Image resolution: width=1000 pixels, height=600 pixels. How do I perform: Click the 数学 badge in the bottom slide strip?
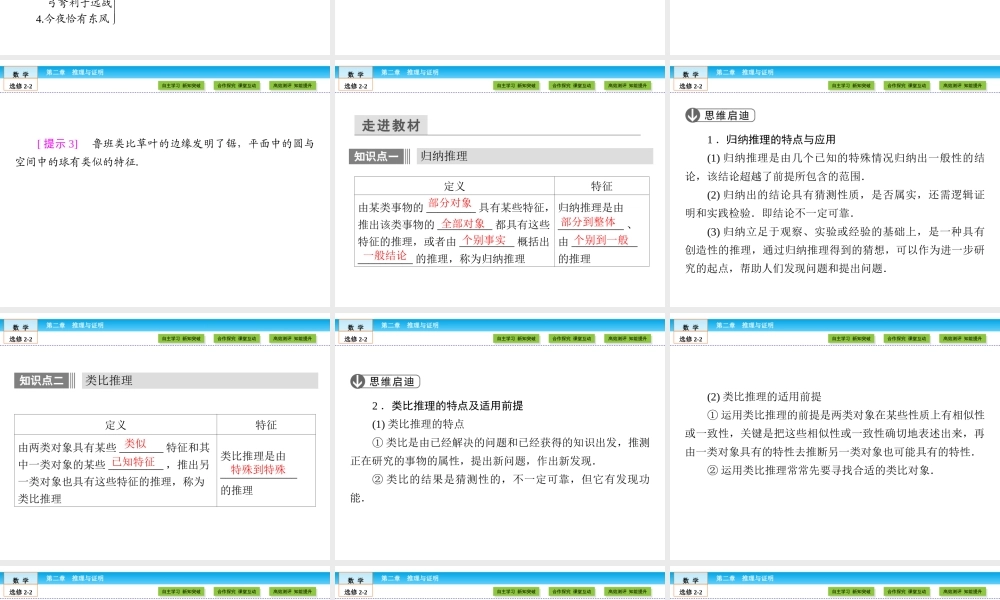[x=18, y=578]
